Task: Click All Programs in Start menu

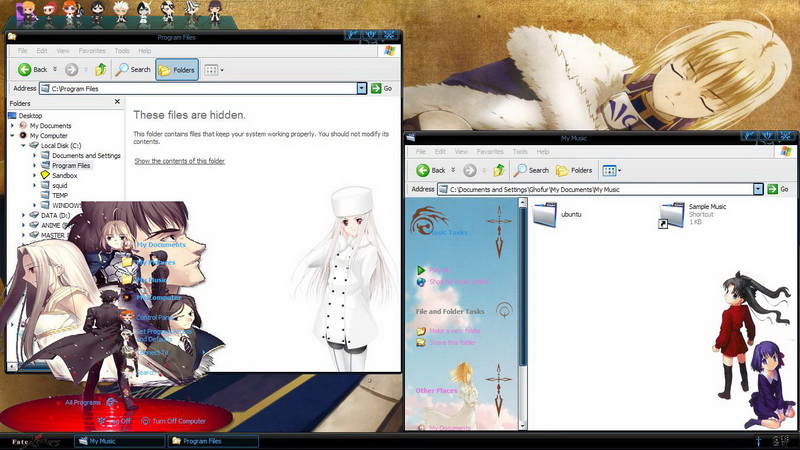Action: tap(83, 403)
